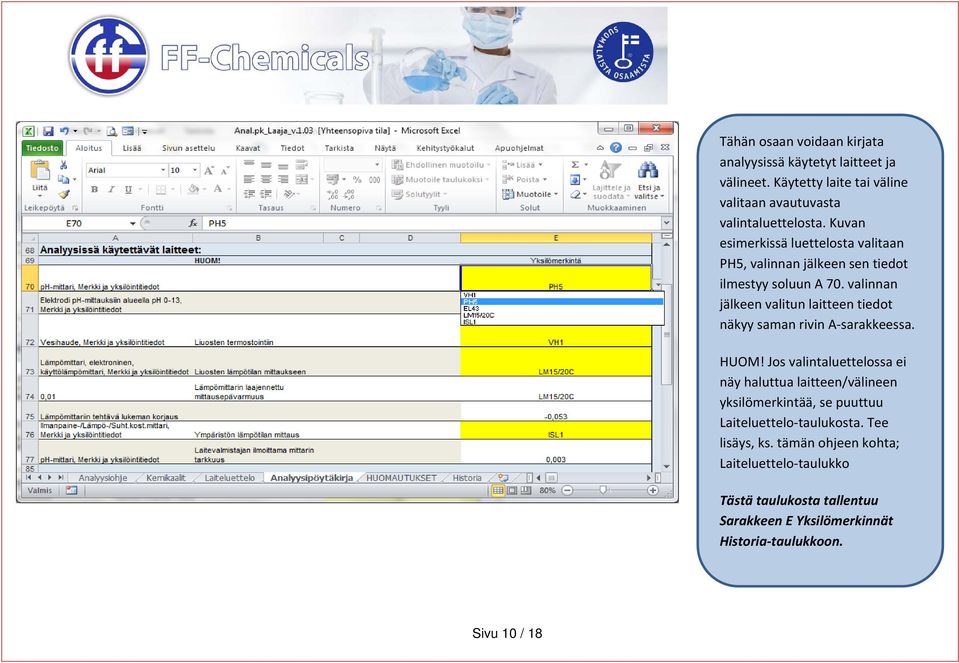
Task: Click the Increase Font Size icon
Action: pyautogui.click(x=209, y=171)
